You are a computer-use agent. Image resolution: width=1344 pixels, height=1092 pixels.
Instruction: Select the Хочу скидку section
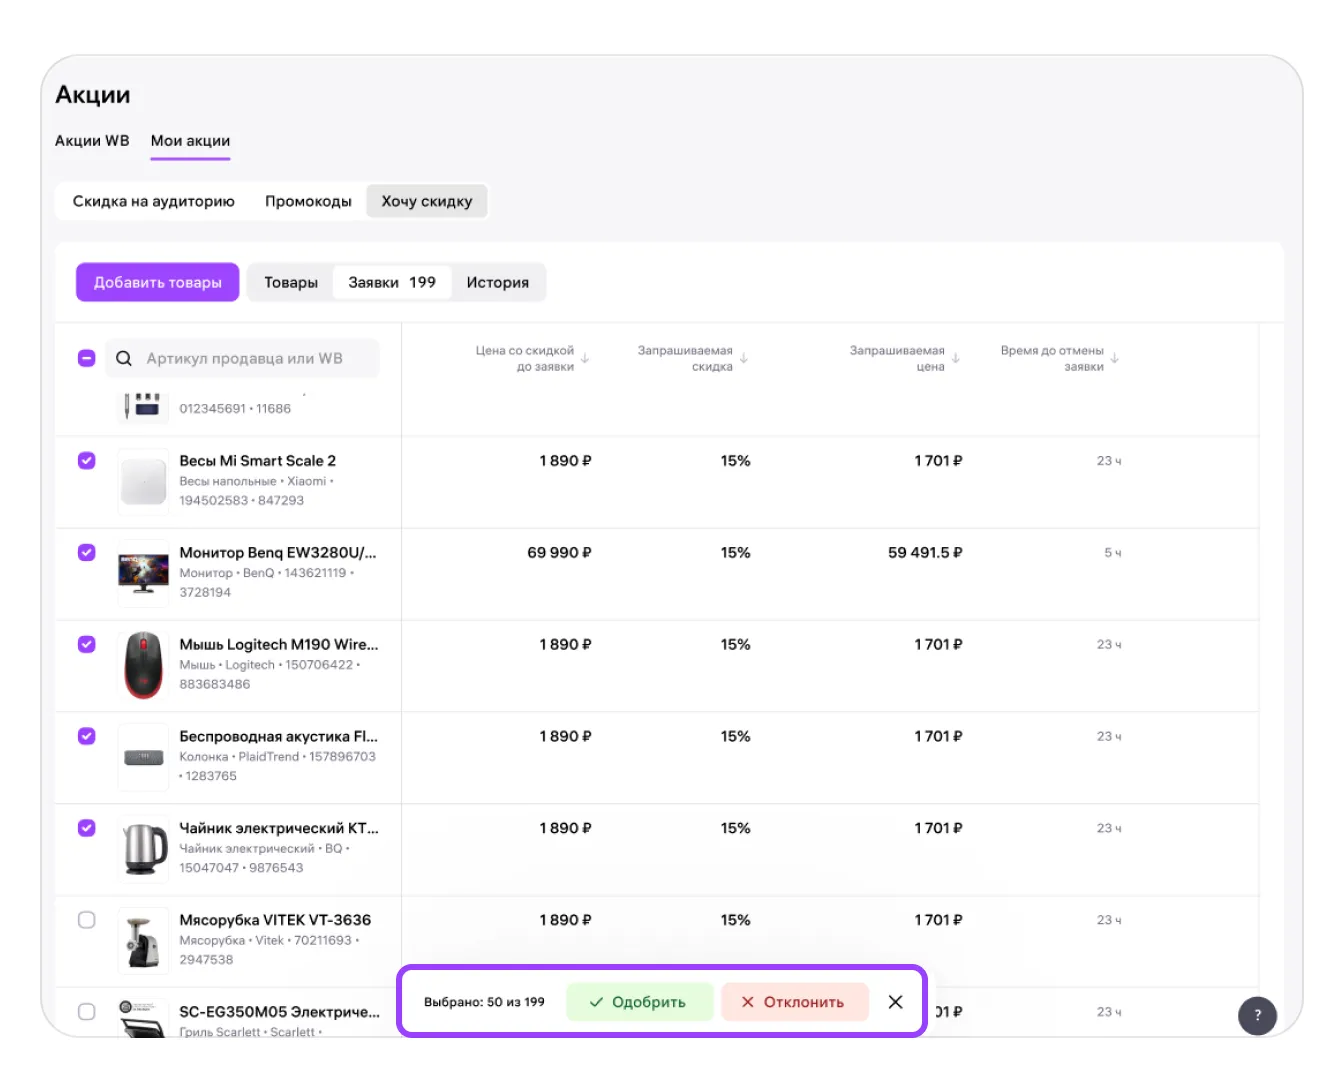click(427, 201)
